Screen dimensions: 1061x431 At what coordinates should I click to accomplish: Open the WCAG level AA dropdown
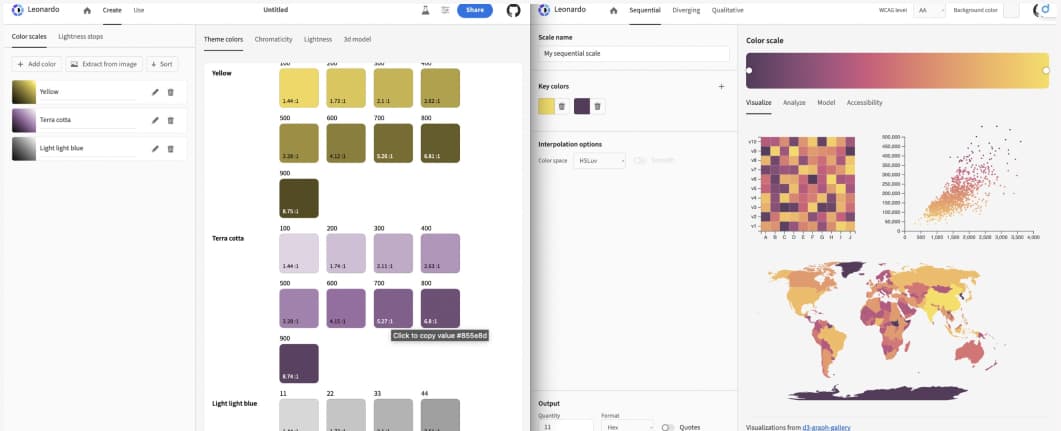pyautogui.click(x=929, y=10)
